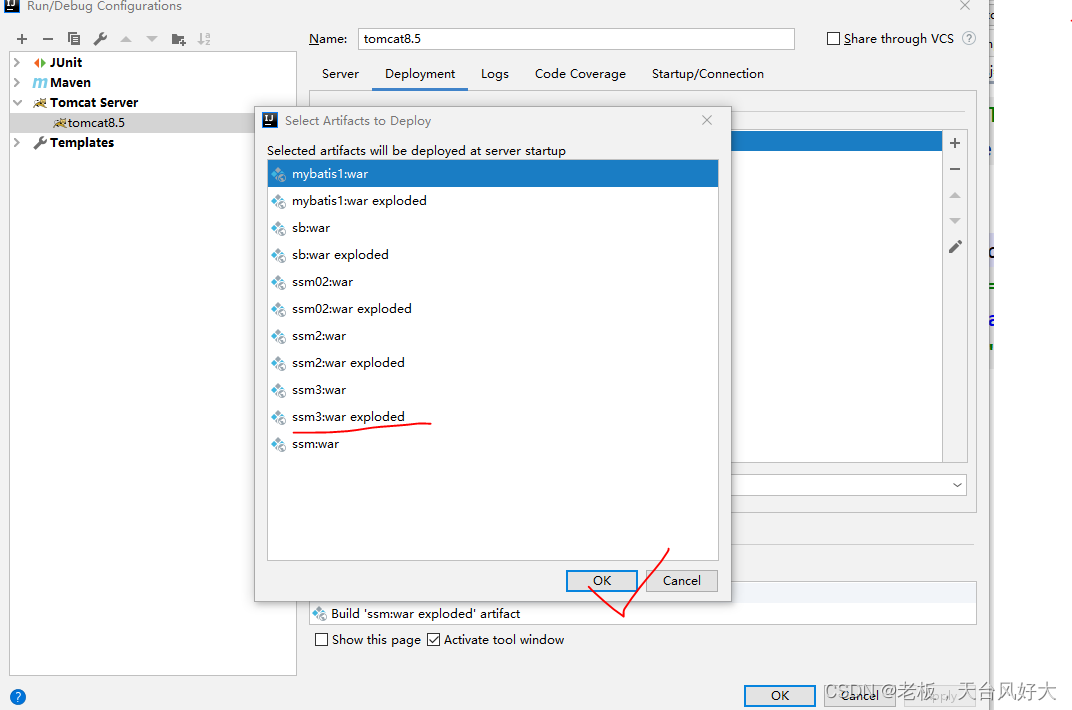Collapse the Tomcat Server tree node
The image size is (1072, 710).
[x=17, y=103]
